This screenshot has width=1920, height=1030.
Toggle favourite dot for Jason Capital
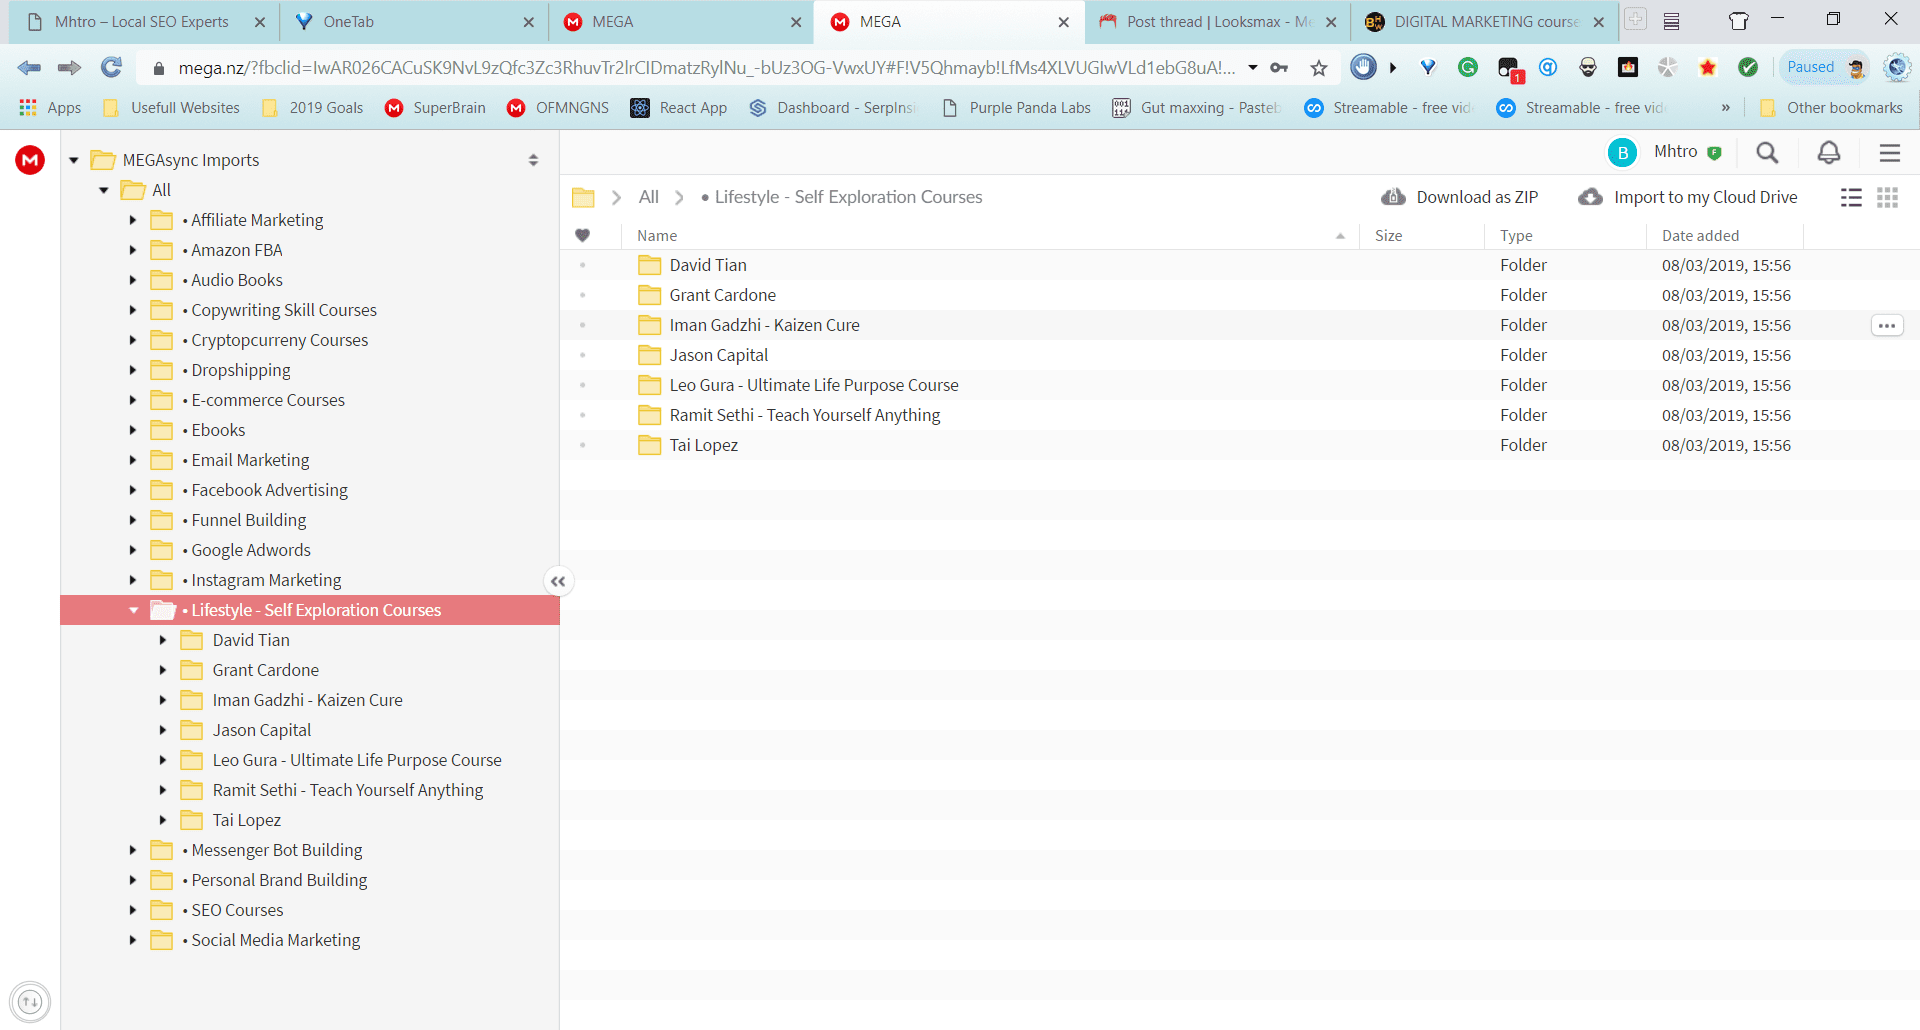(x=583, y=355)
